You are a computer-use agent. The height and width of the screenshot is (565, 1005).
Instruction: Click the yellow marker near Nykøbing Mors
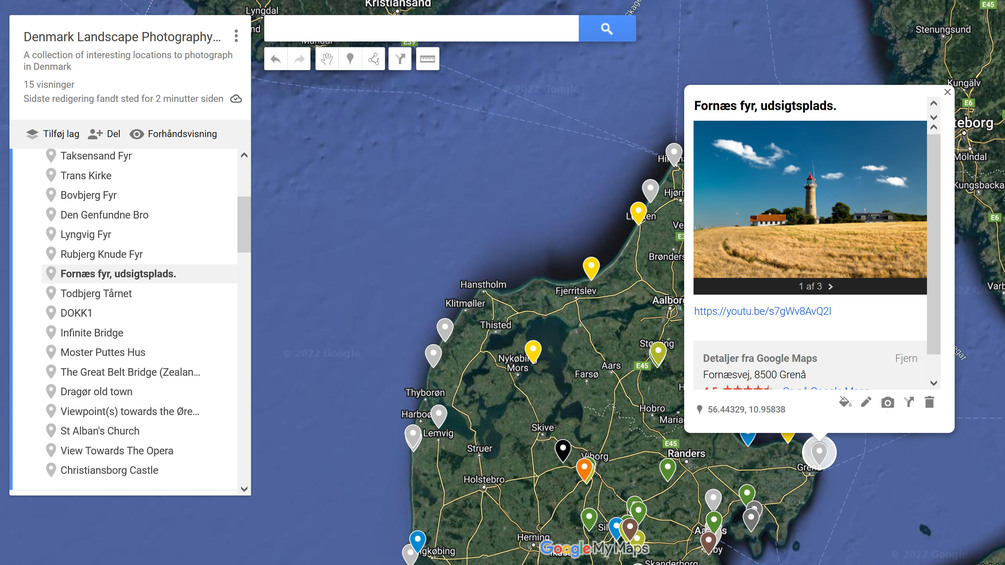[533, 351]
